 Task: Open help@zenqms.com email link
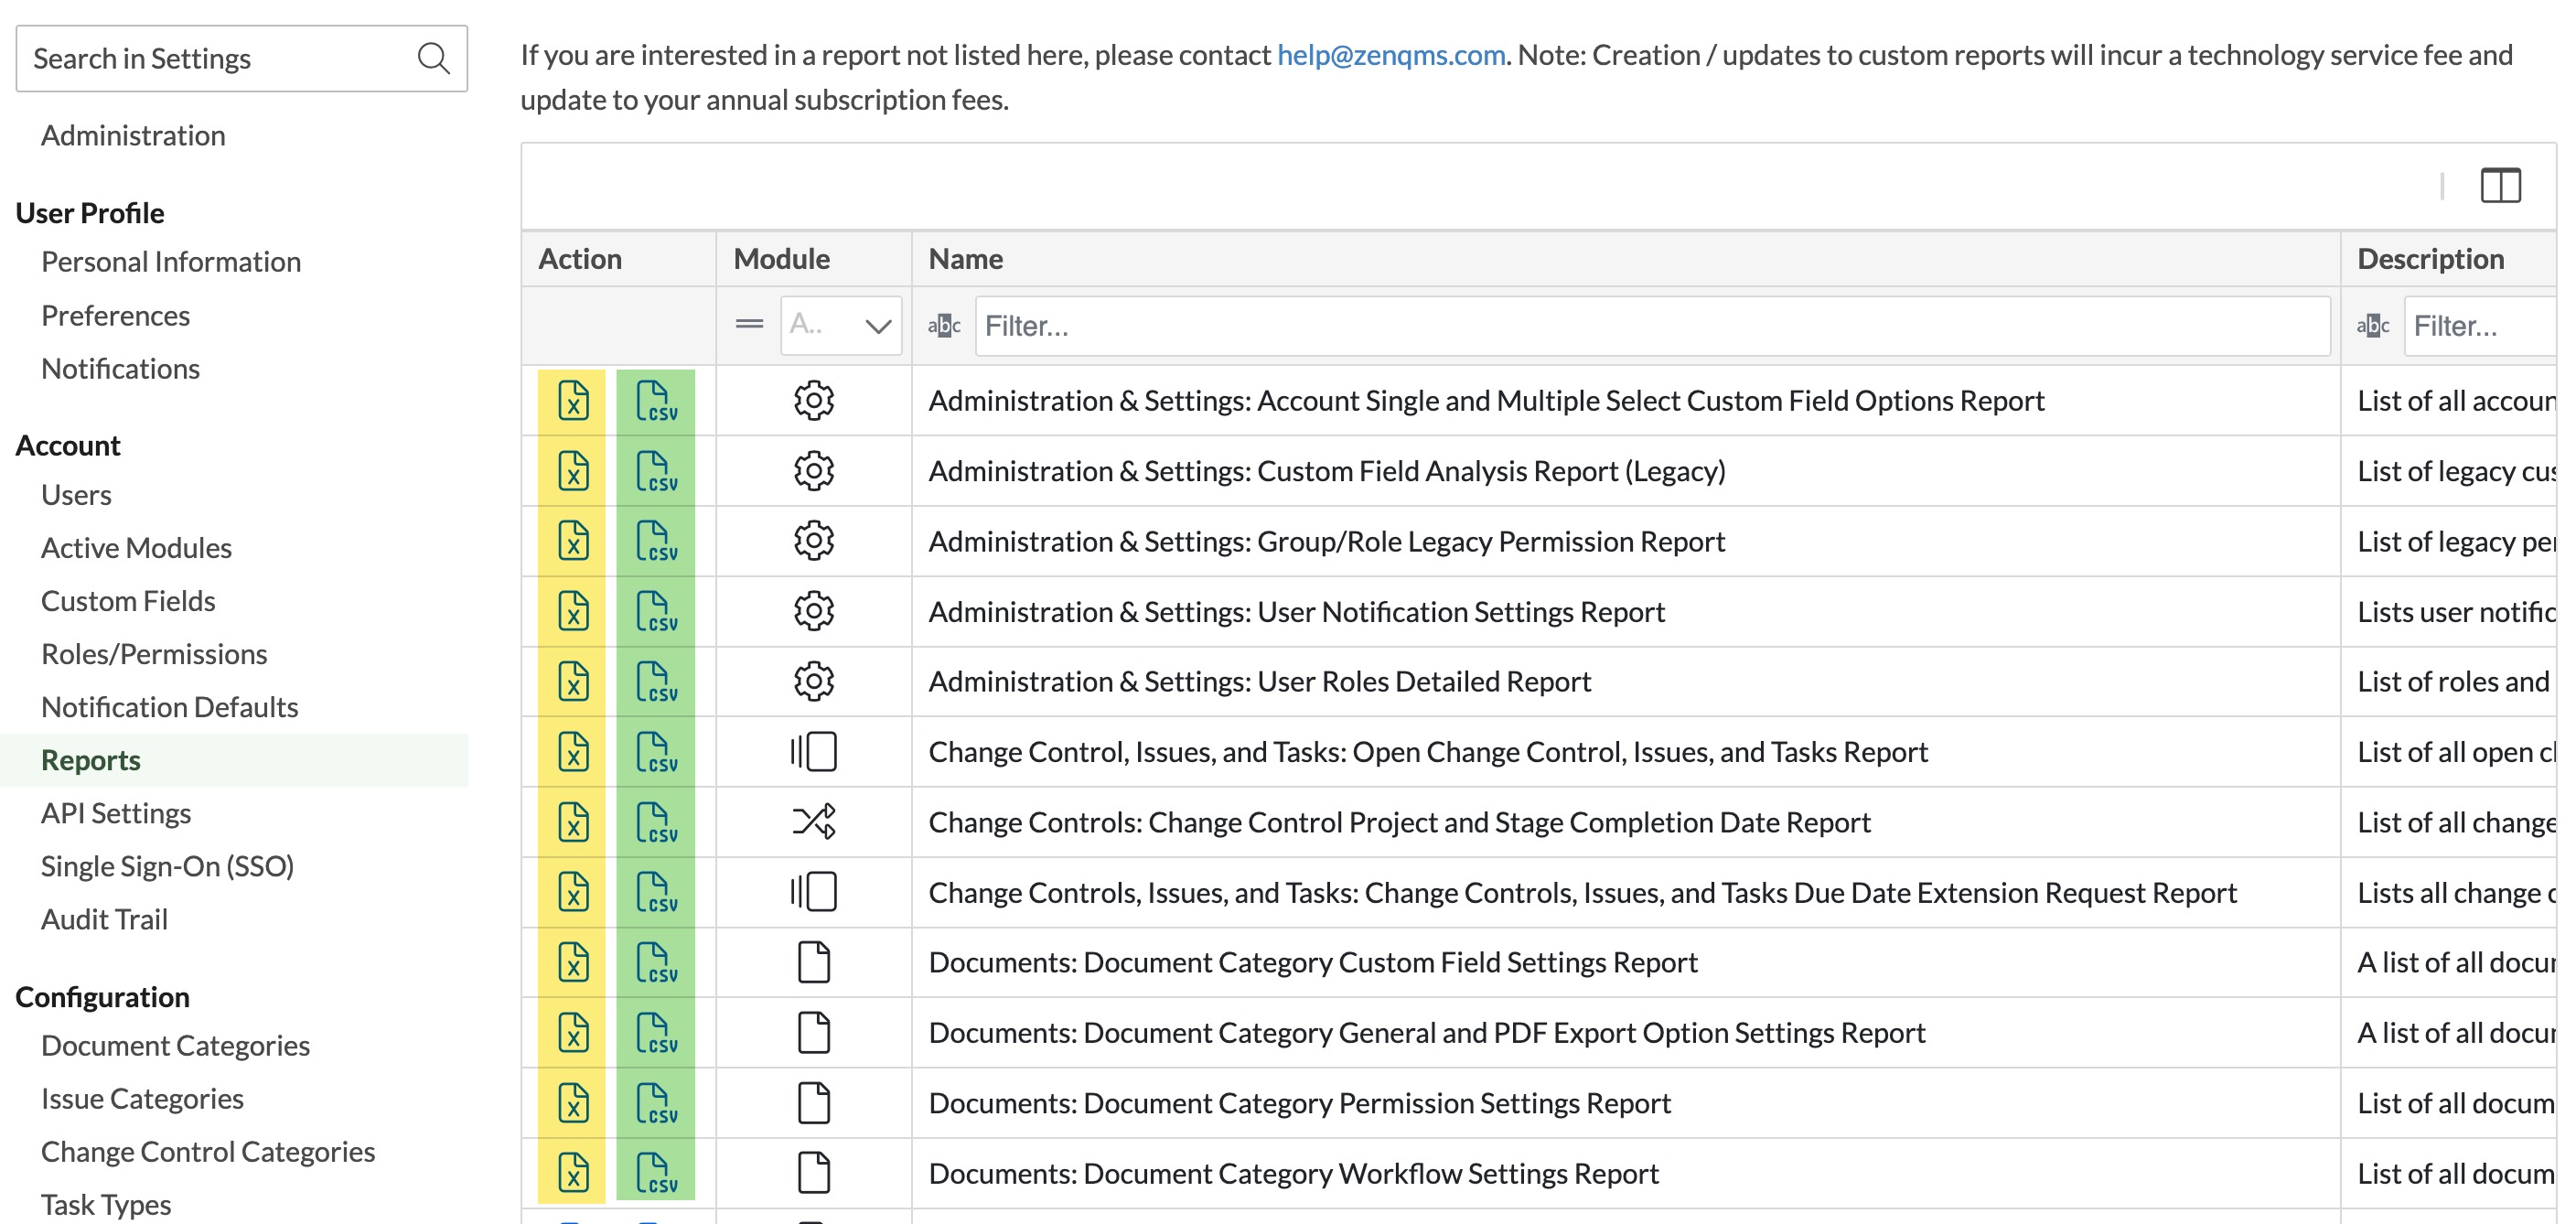[1391, 55]
